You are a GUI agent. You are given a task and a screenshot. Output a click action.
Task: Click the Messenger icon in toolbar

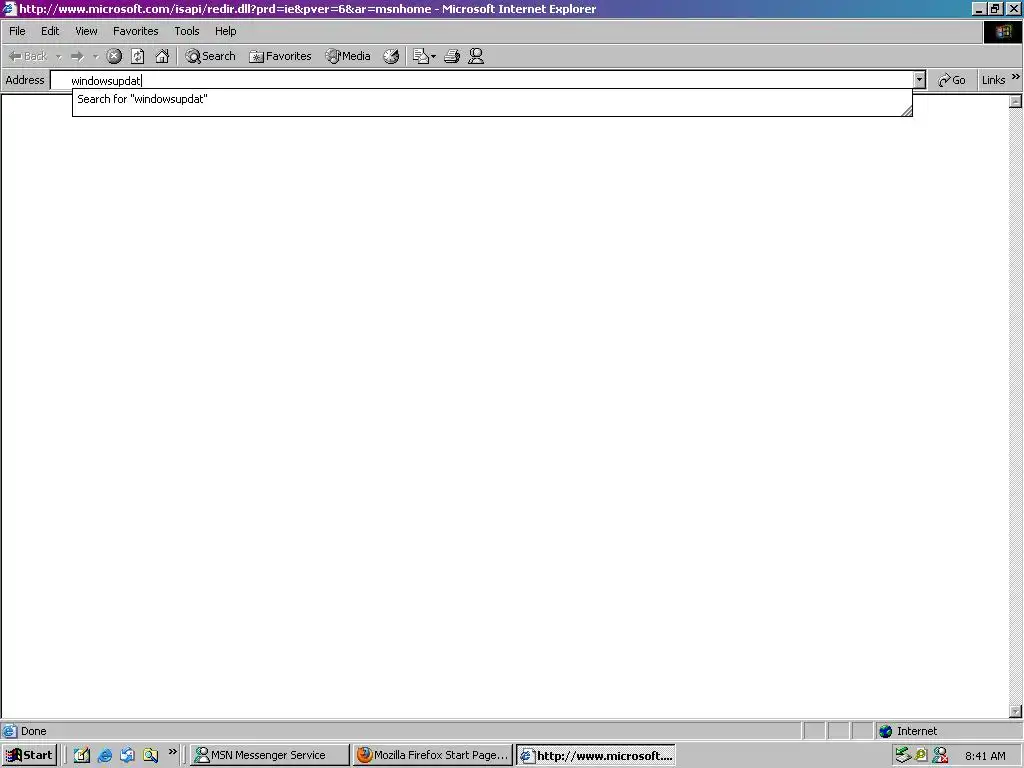coord(476,56)
